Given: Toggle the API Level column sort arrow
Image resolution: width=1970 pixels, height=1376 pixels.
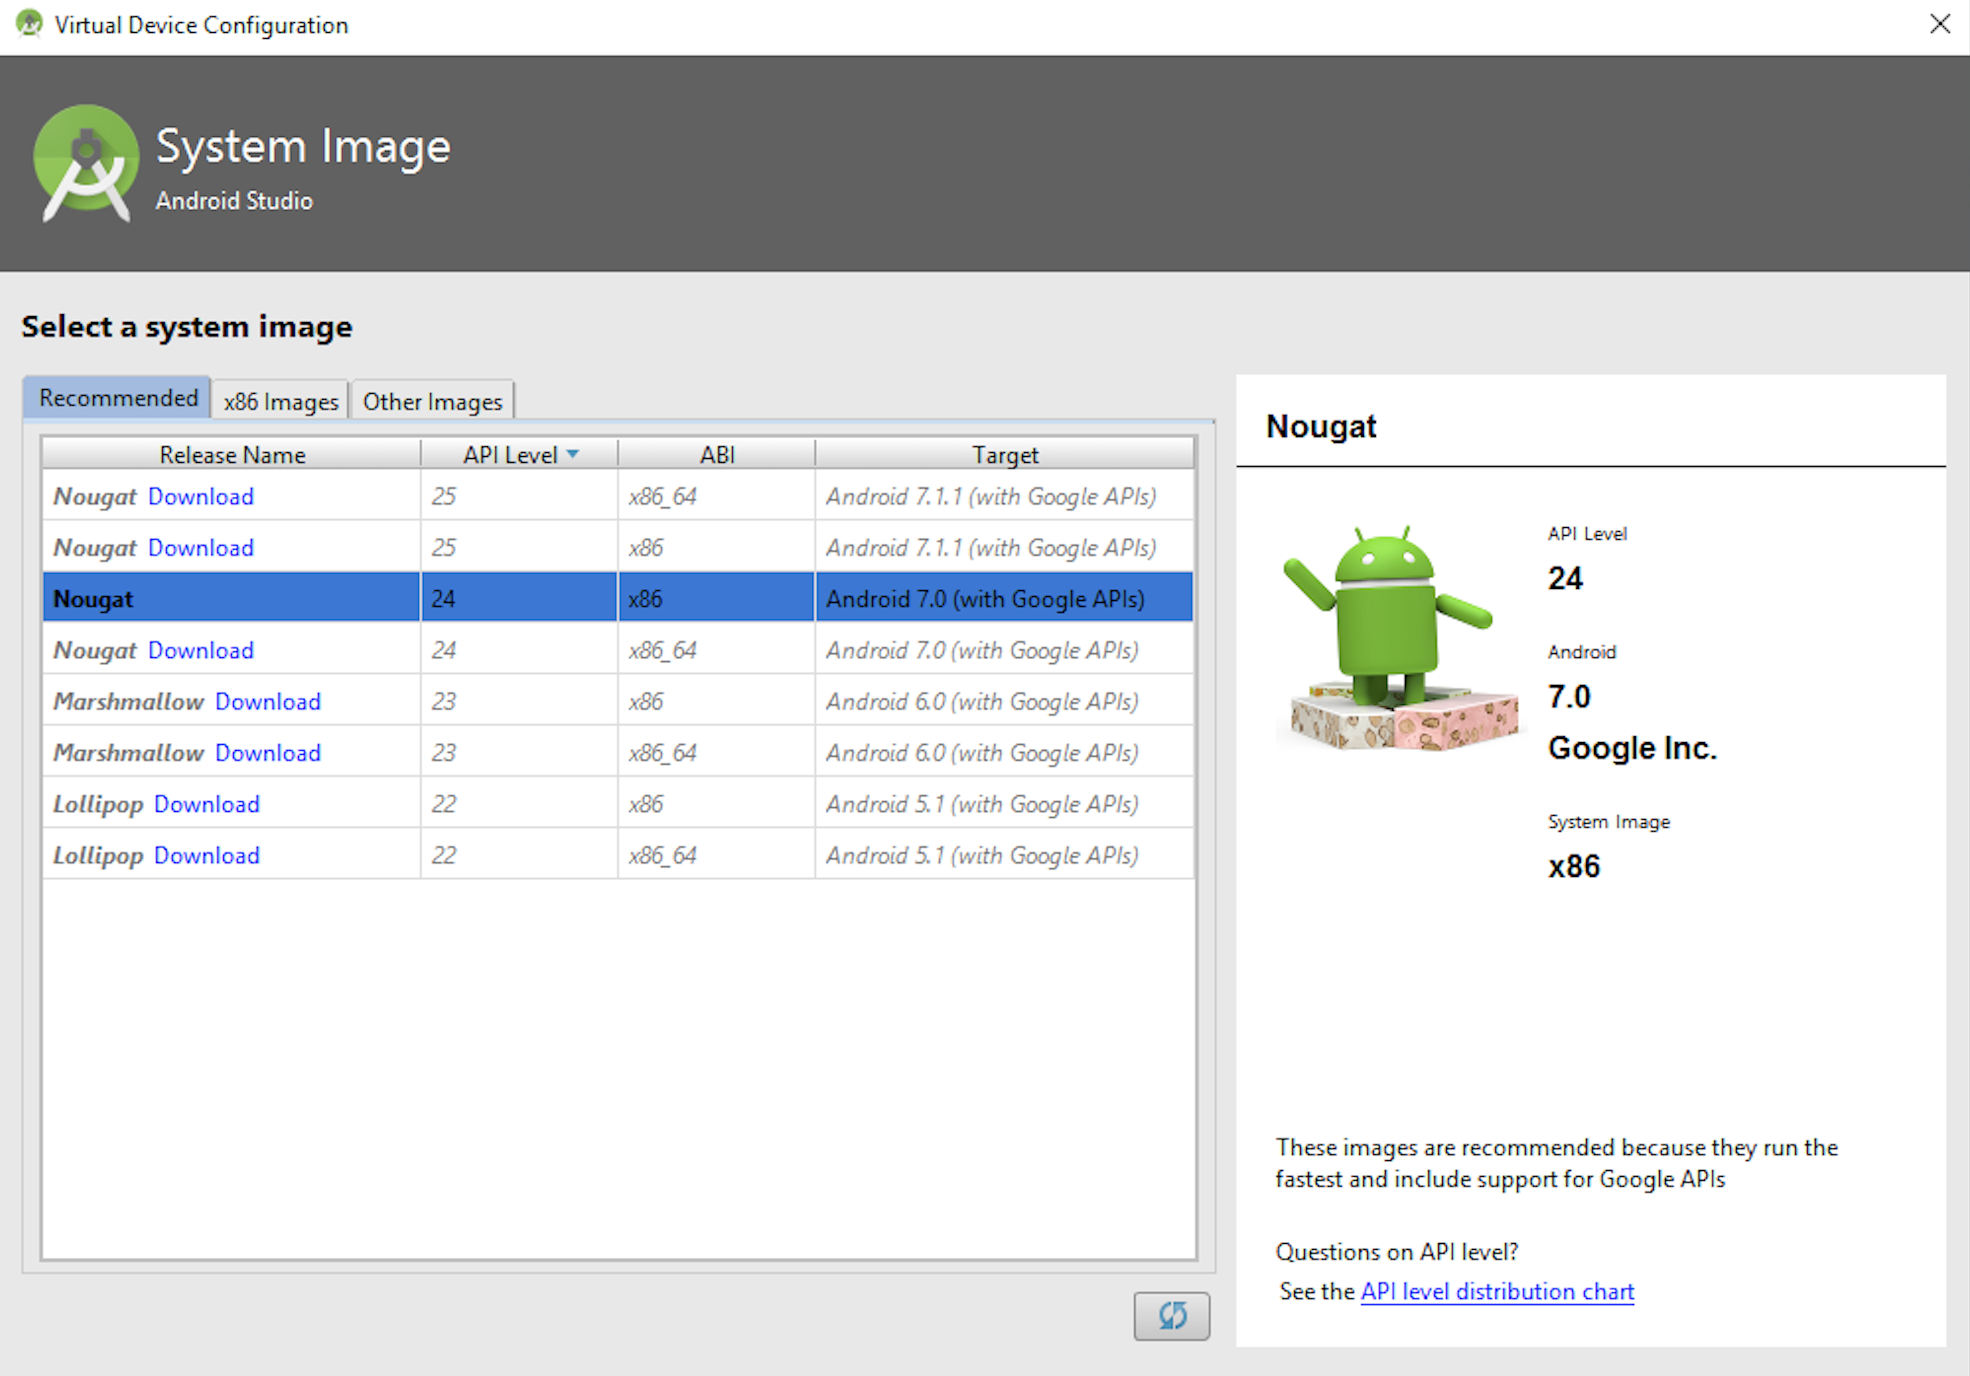Looking at the screenshot, I should pos(573,454).
